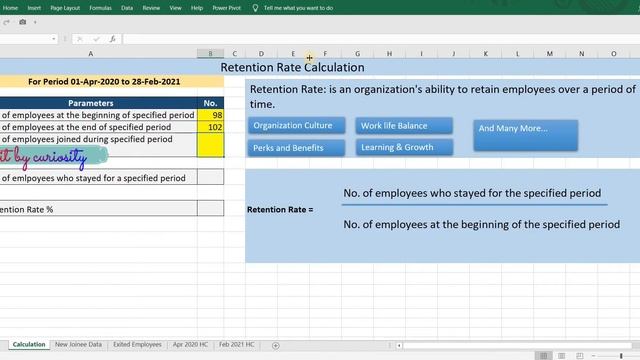The width and height of the screenshot is (640, 360).
Task: Add a new sheet with the plus icon
Action: point(276,346)
